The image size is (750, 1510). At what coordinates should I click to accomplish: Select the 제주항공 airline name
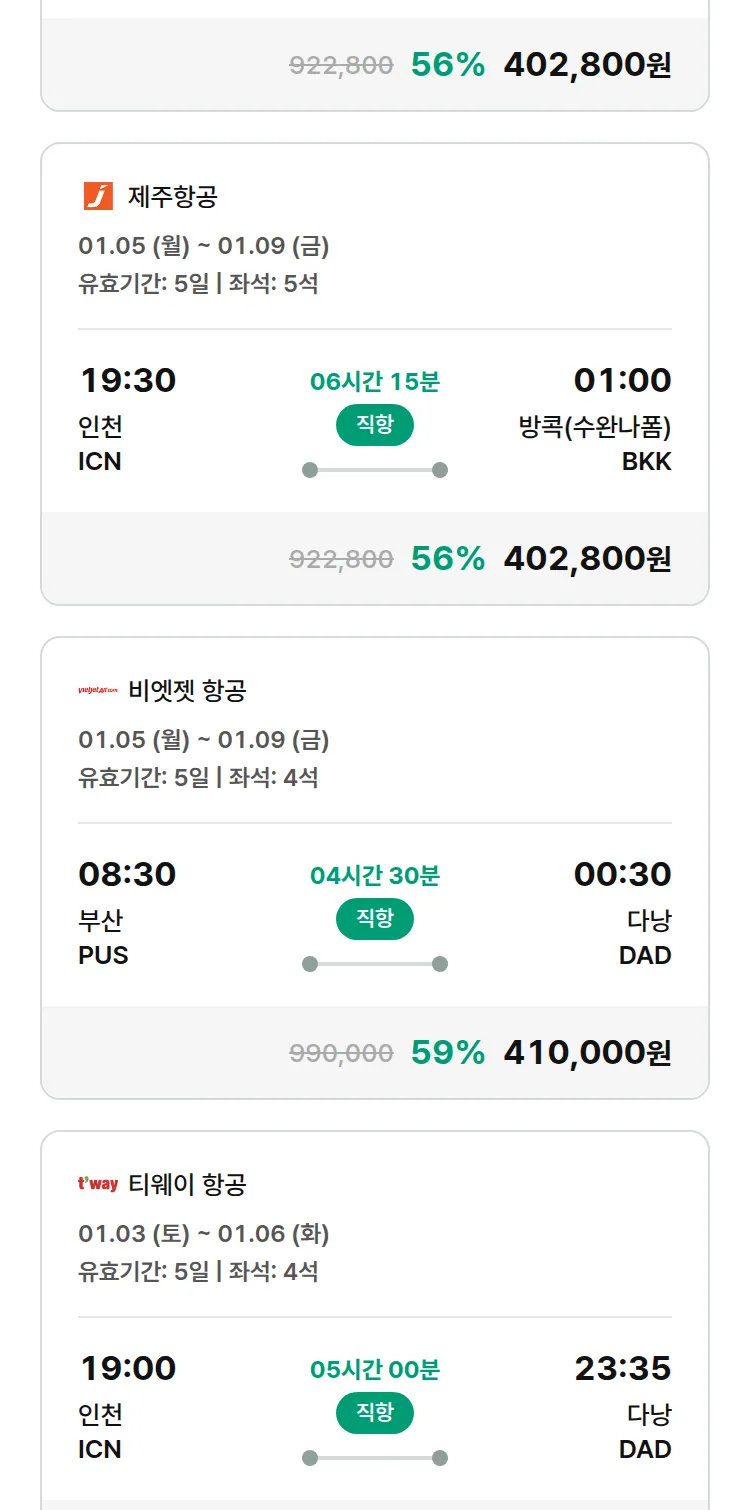(172, 196)
